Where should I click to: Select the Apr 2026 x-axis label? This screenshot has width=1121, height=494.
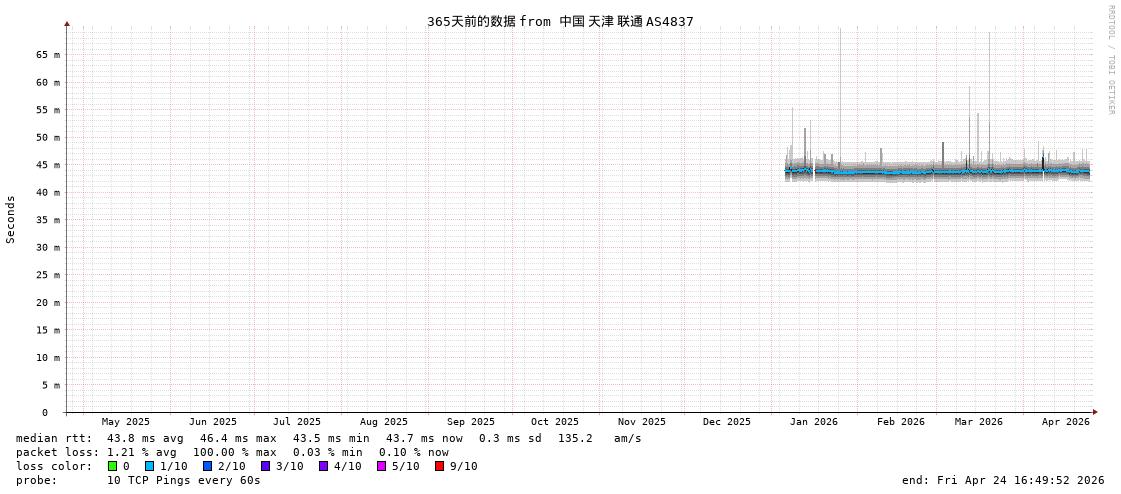coord(1065,422)
